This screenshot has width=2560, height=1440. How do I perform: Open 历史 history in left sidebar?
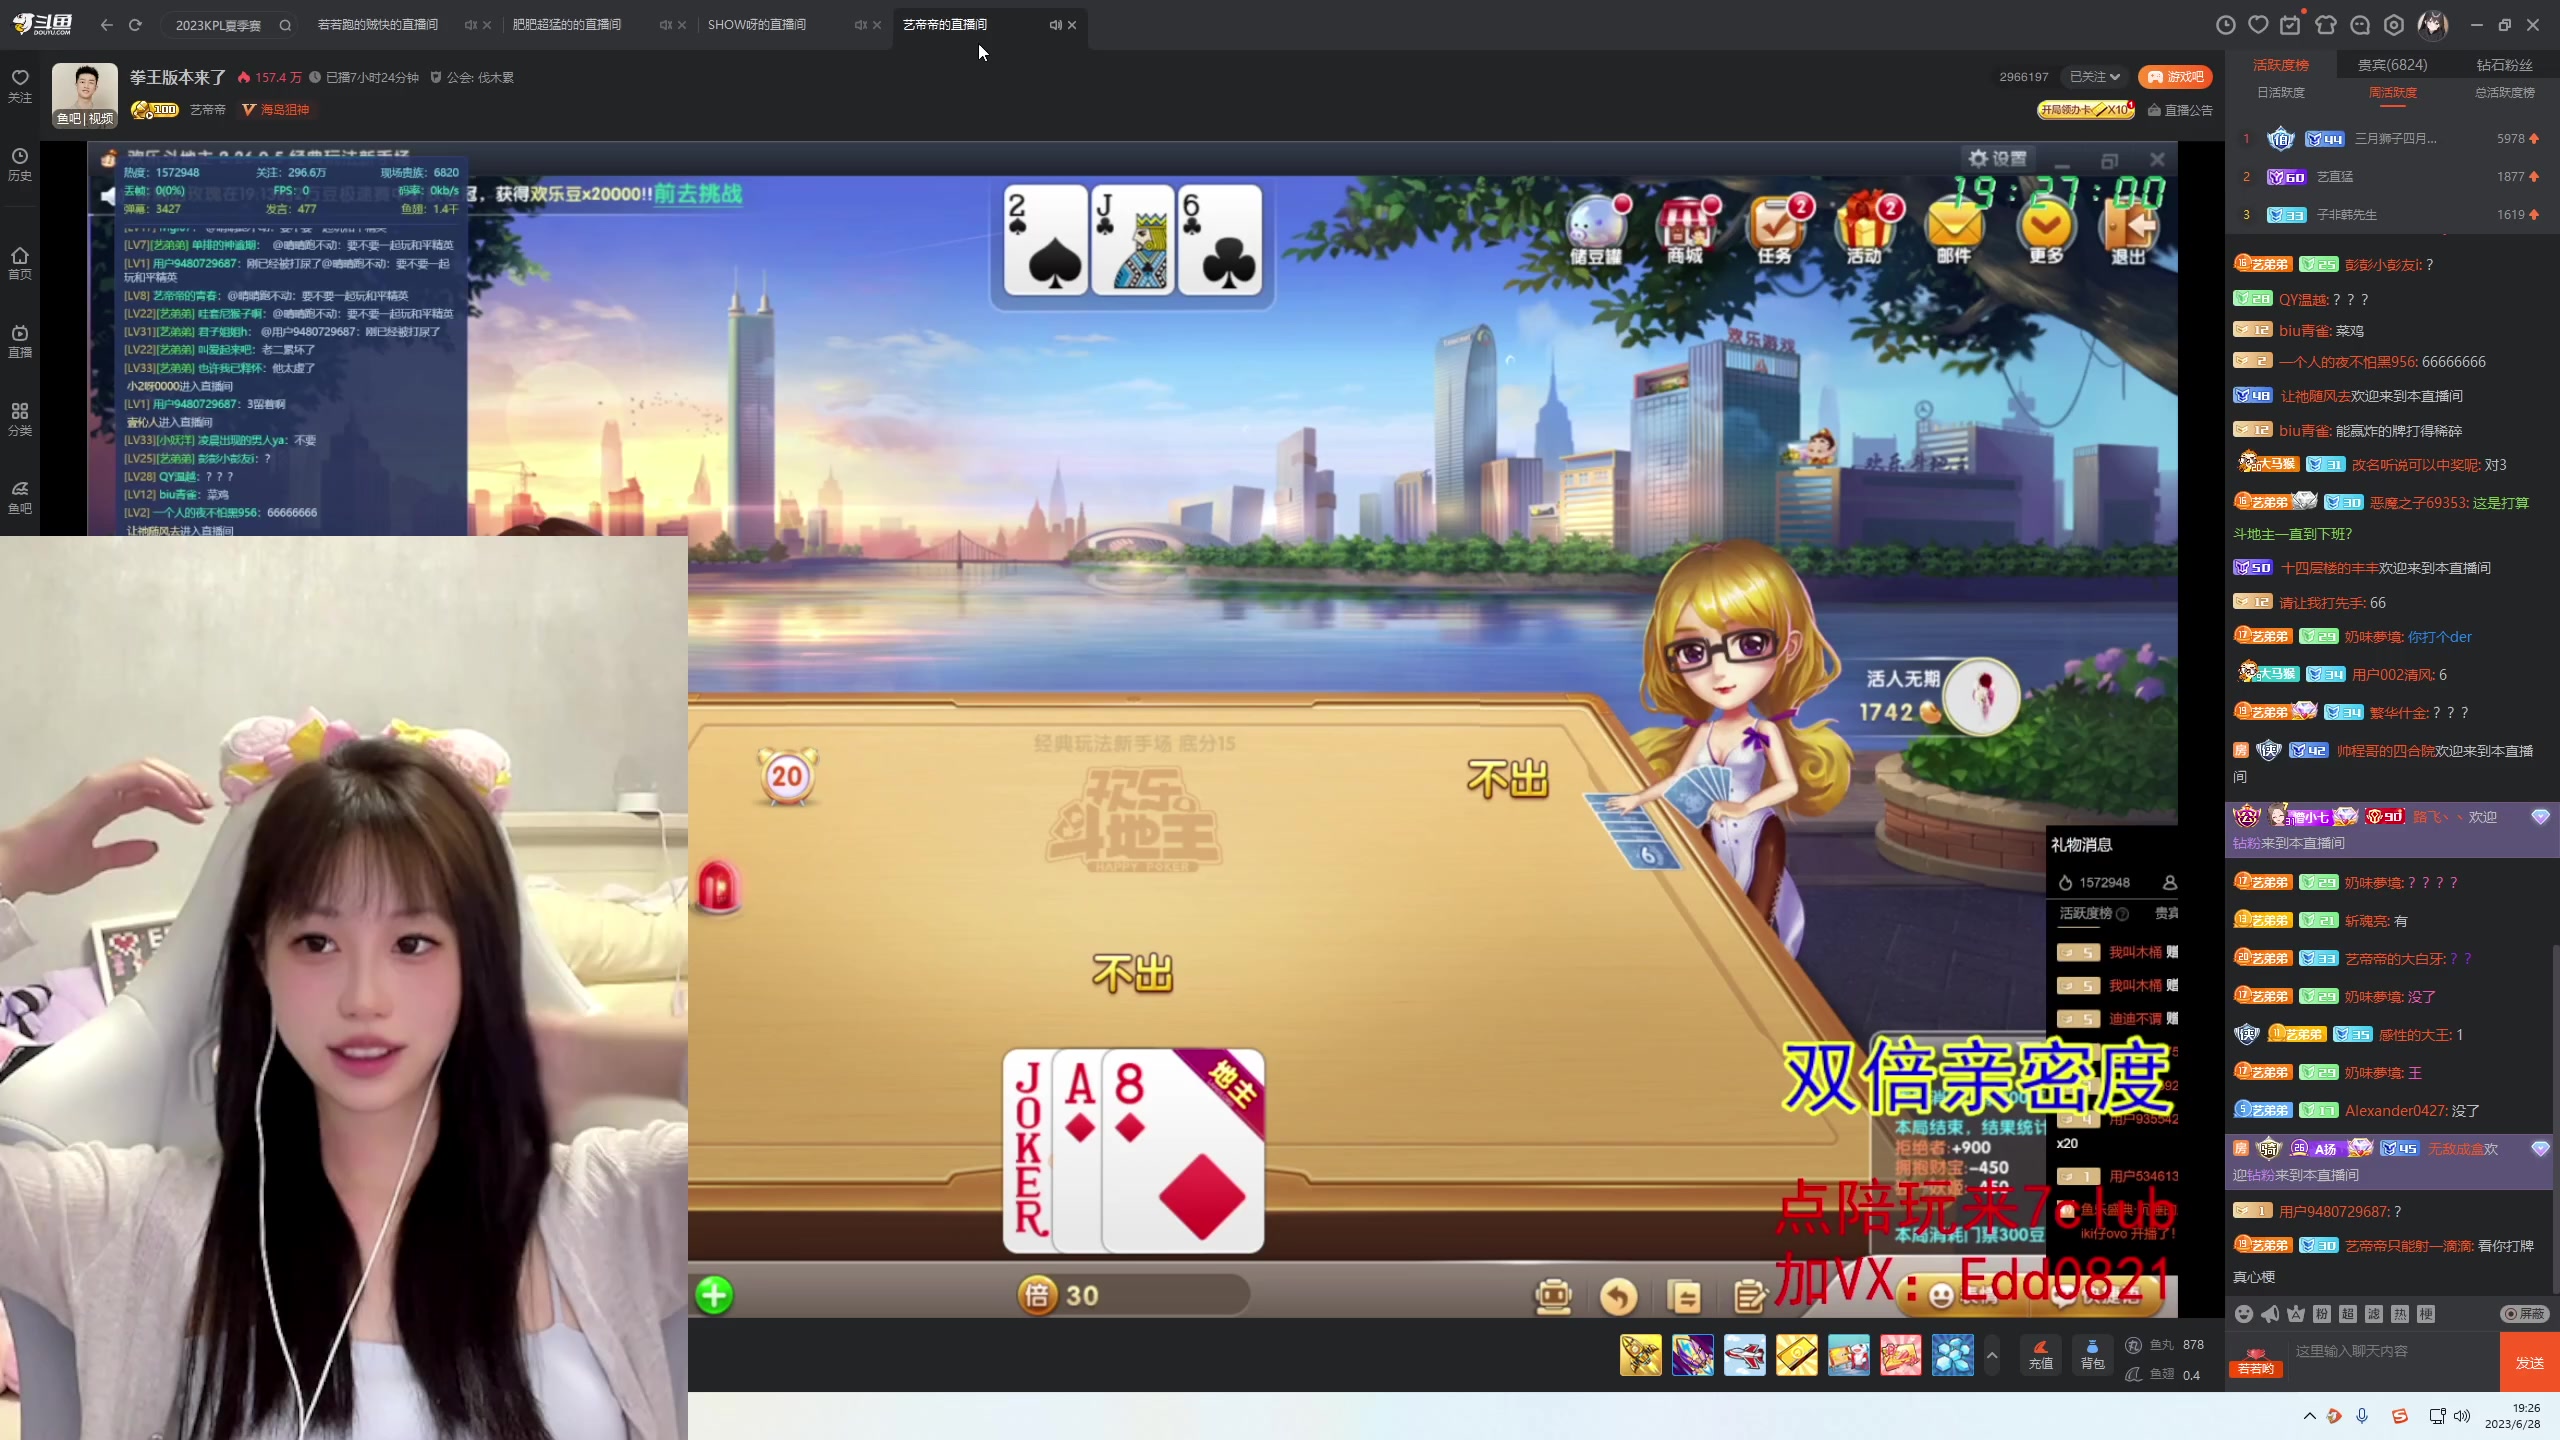click(20, 164)
